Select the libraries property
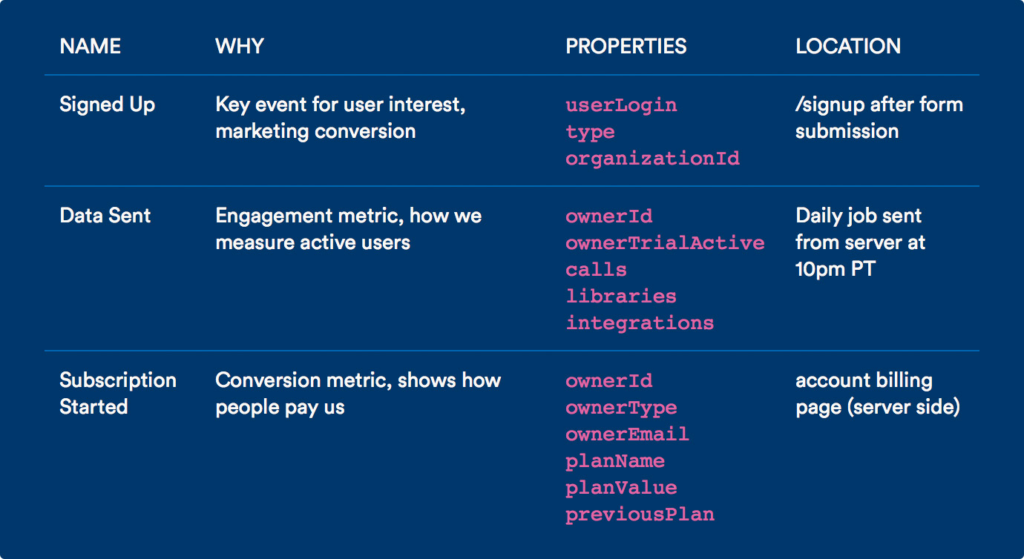 [x=621, y=296]
